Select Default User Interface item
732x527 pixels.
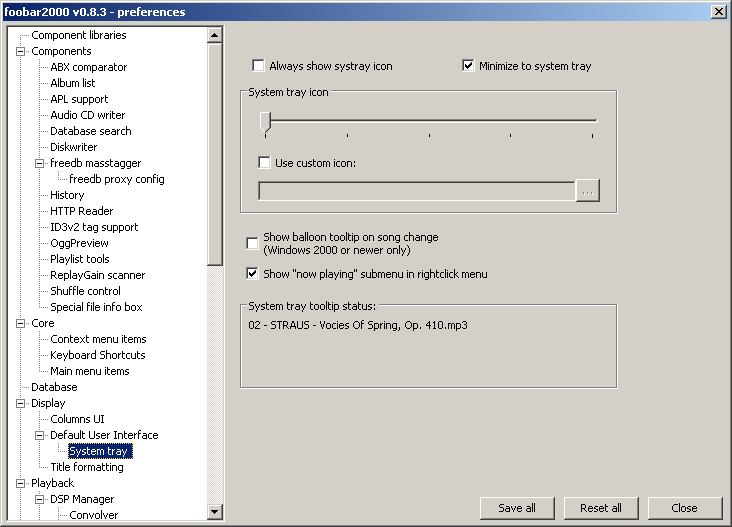tap(105, 435)
